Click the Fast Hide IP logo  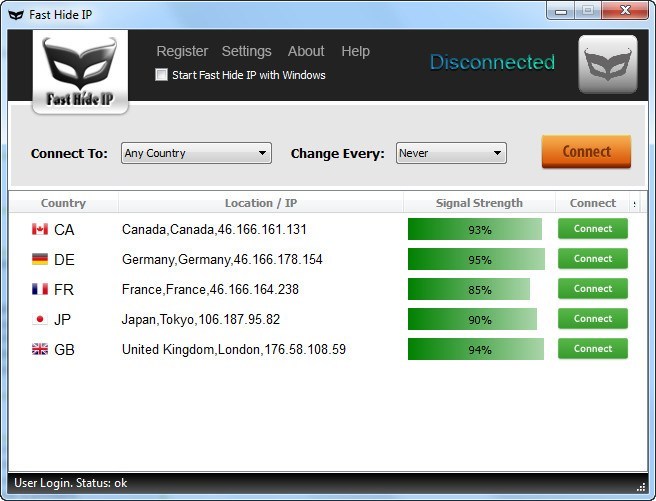tap(80, 72)
